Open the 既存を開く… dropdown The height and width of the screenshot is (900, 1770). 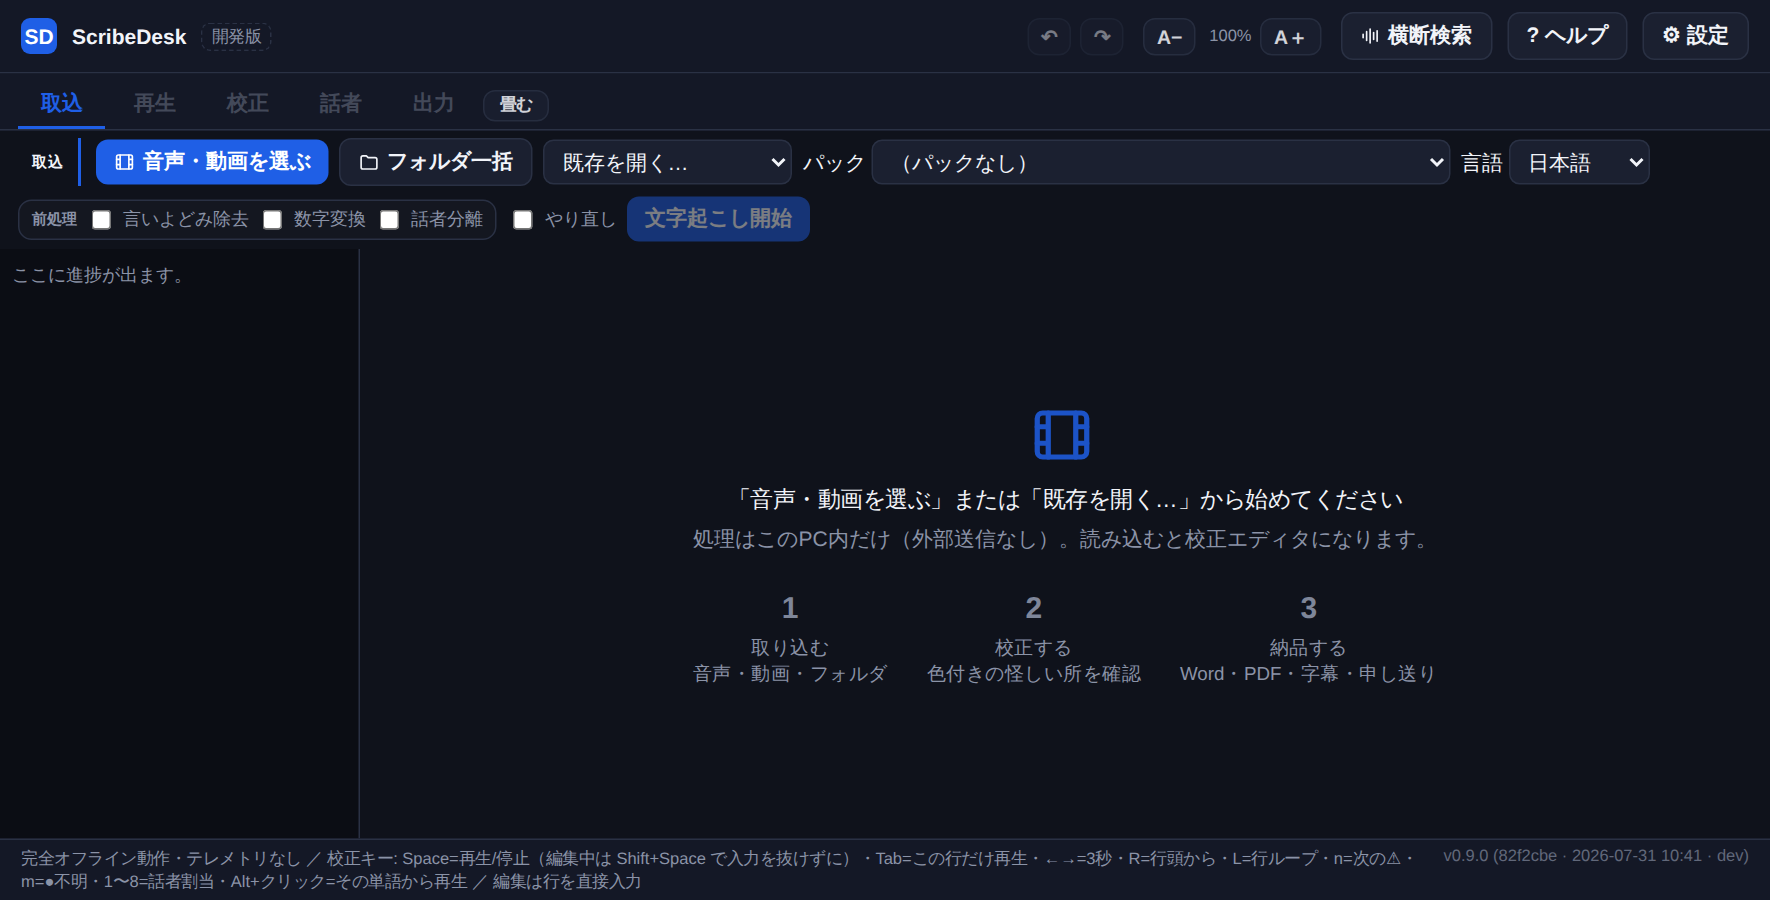[x=667, y=162]
